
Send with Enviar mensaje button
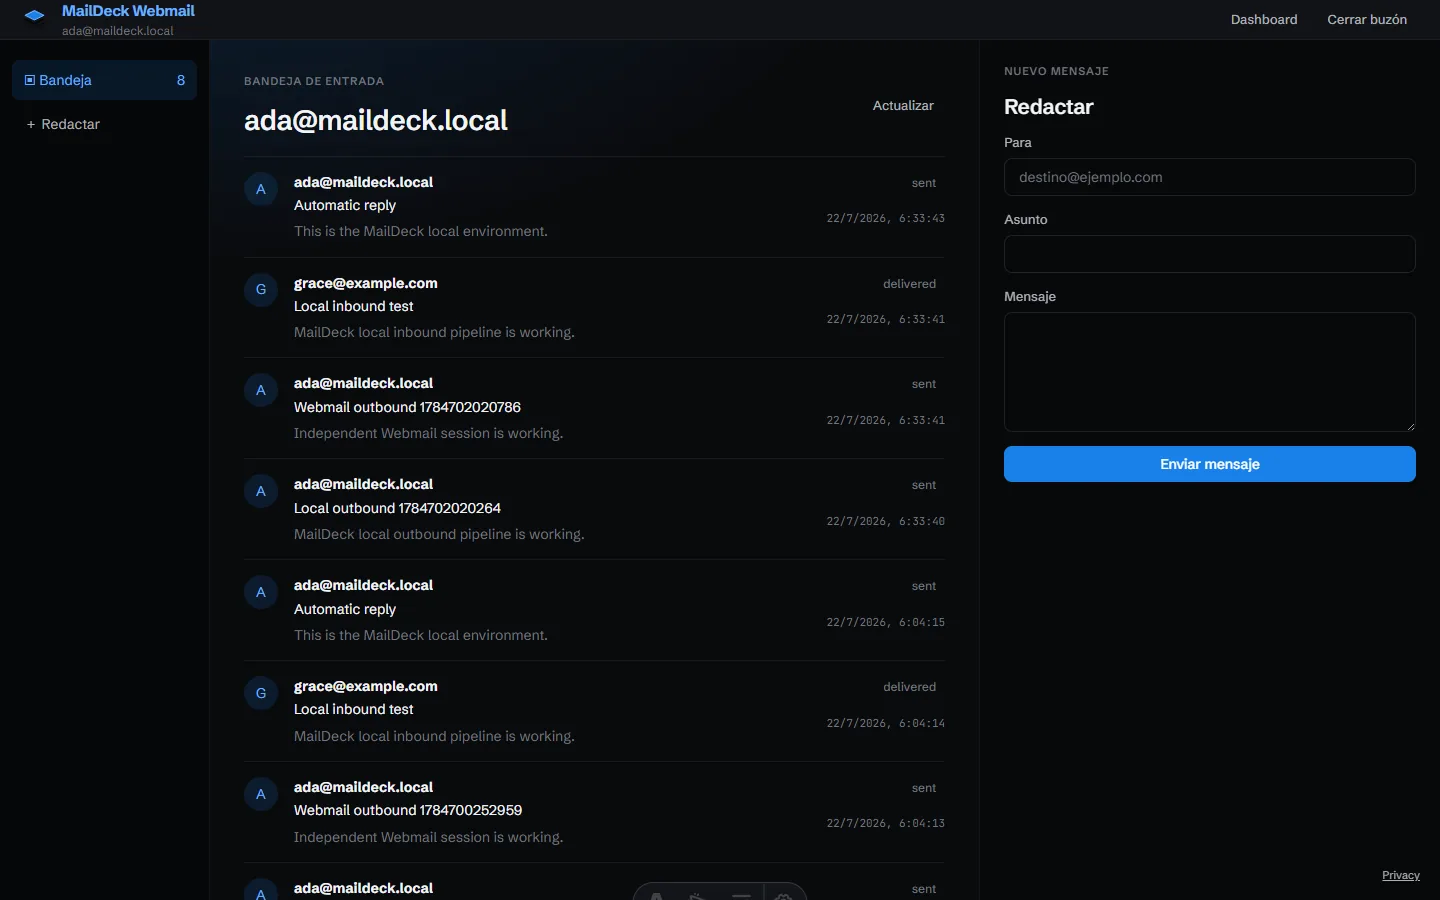(1210, 464)
